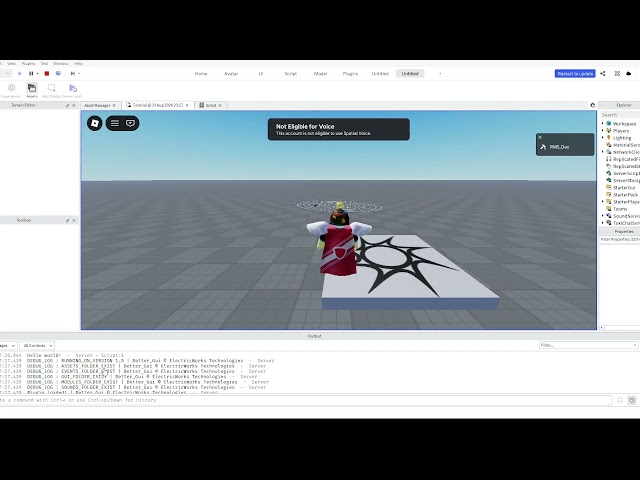
Task: Close the Script document tab
Action: 220,105
